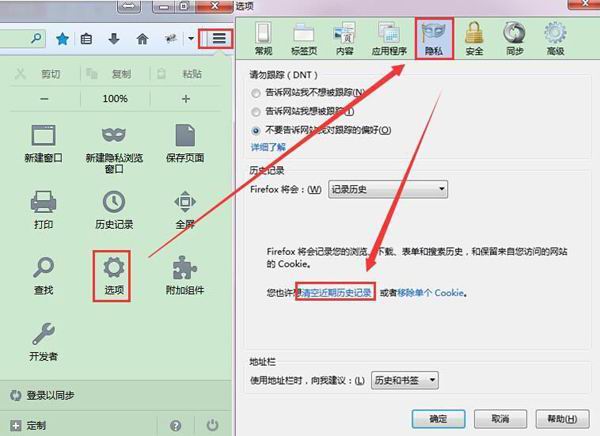This screenshot has height=436, width=600.
Task: Open the hamburger menu button
Action: [219, 38]
